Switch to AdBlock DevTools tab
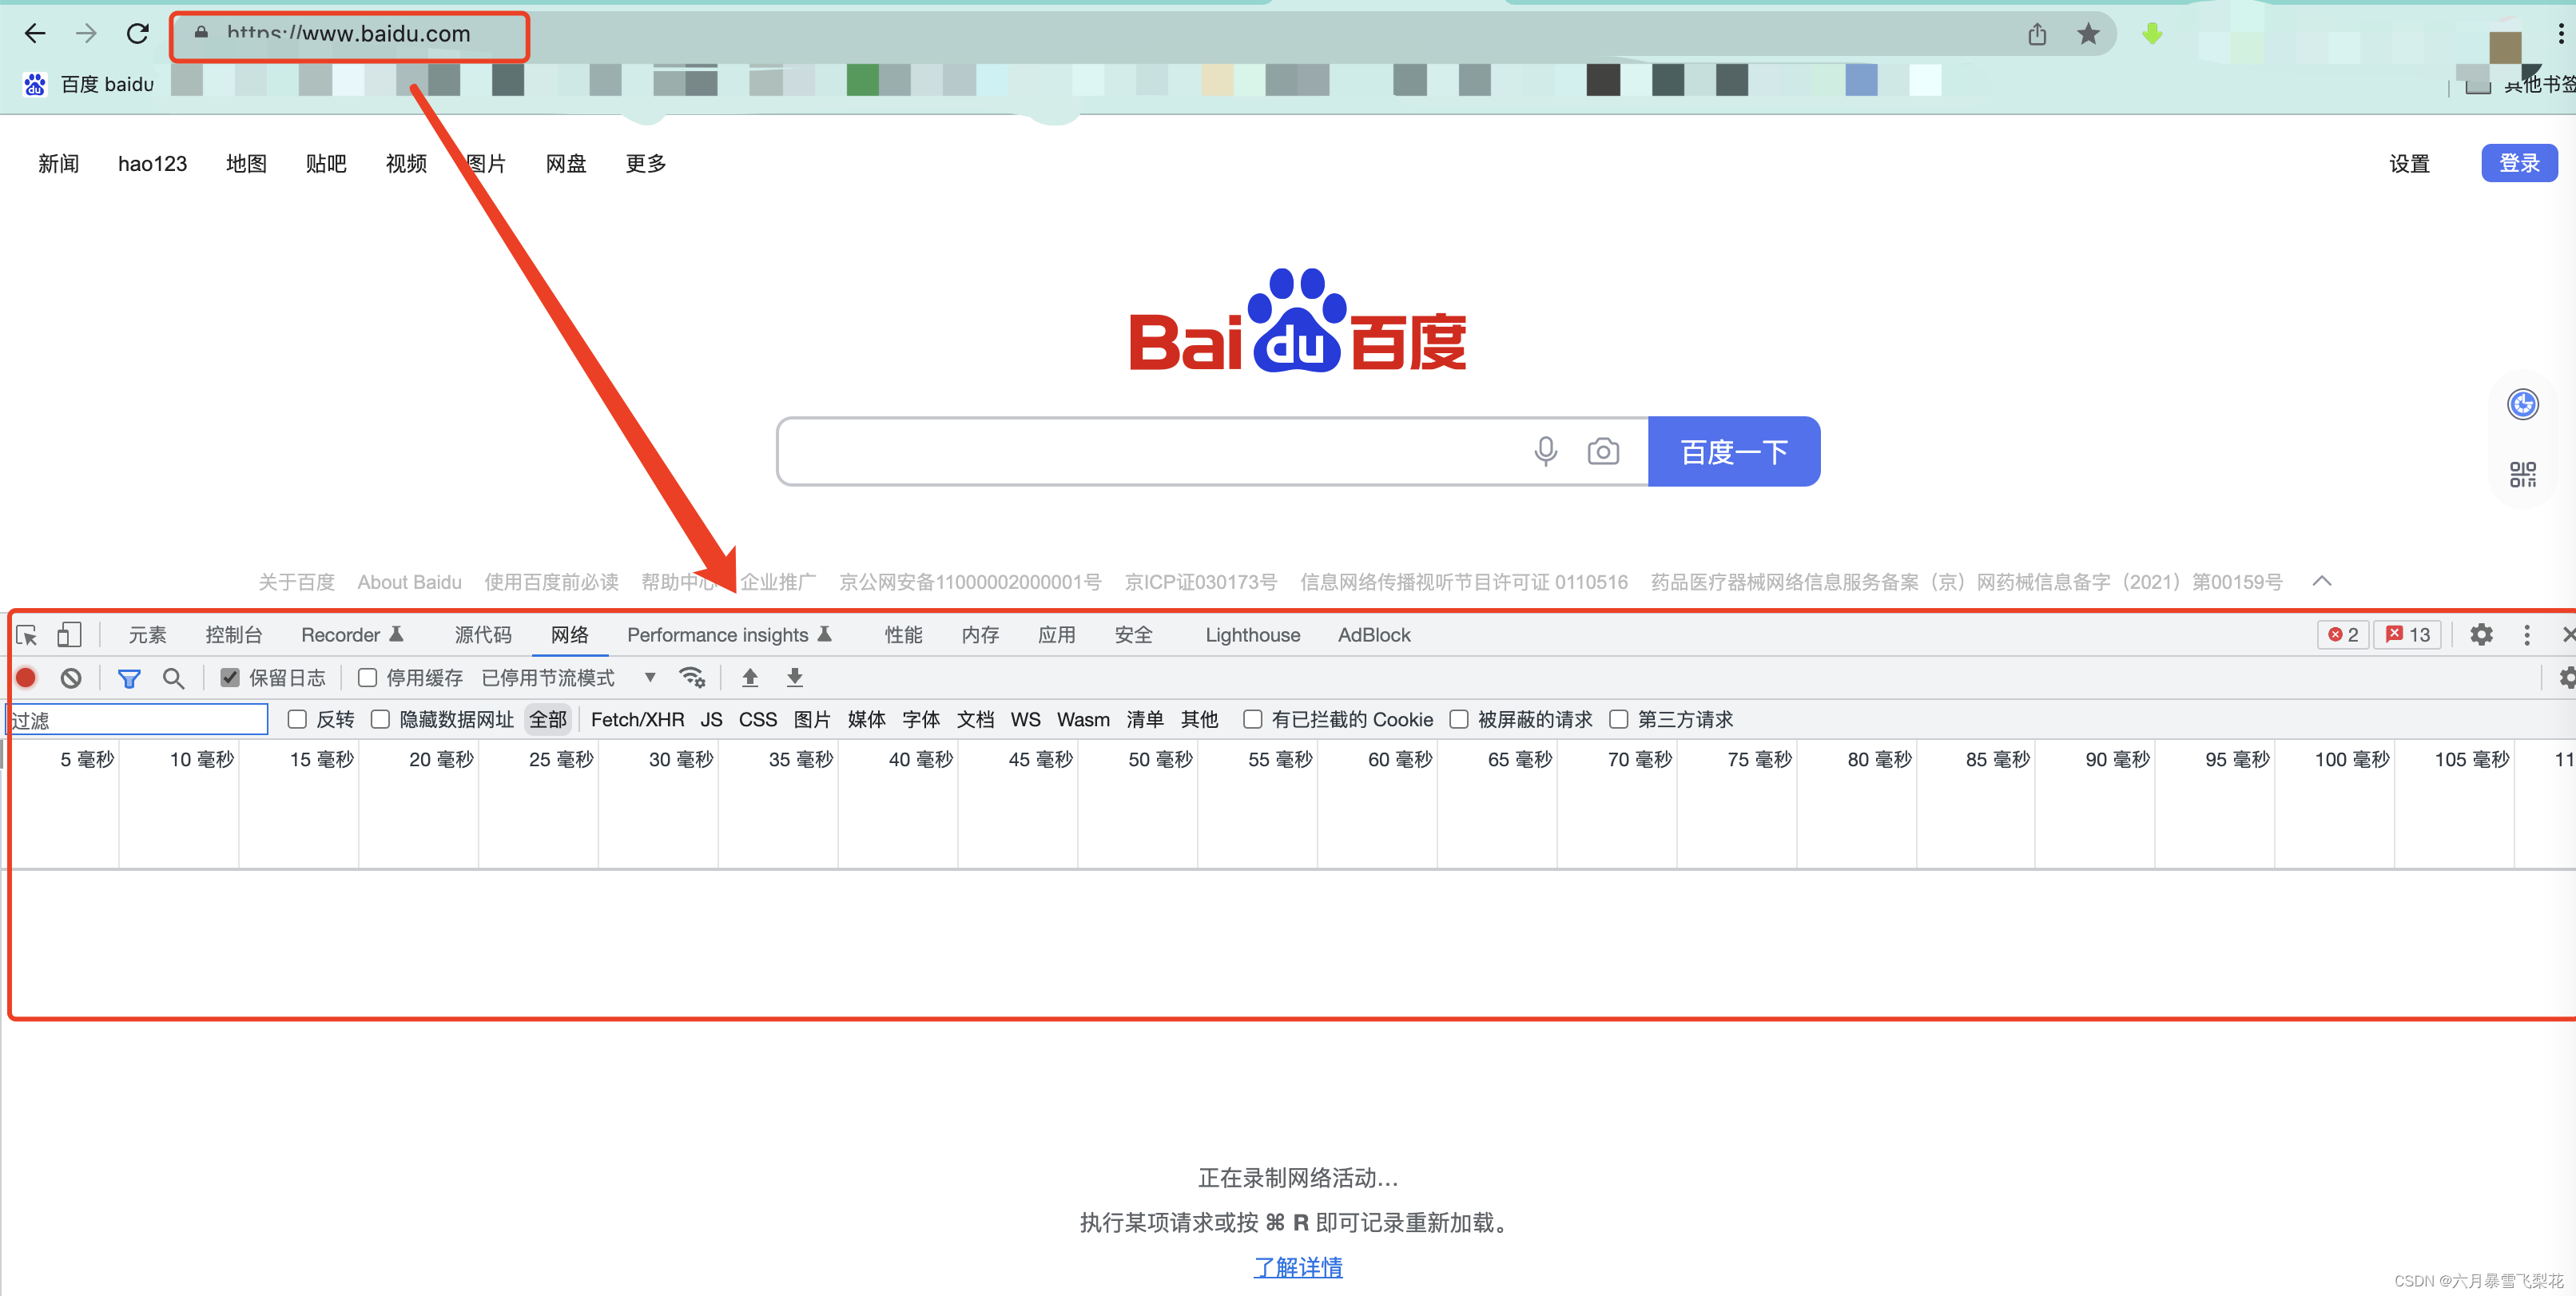 tap(1374, 635)
